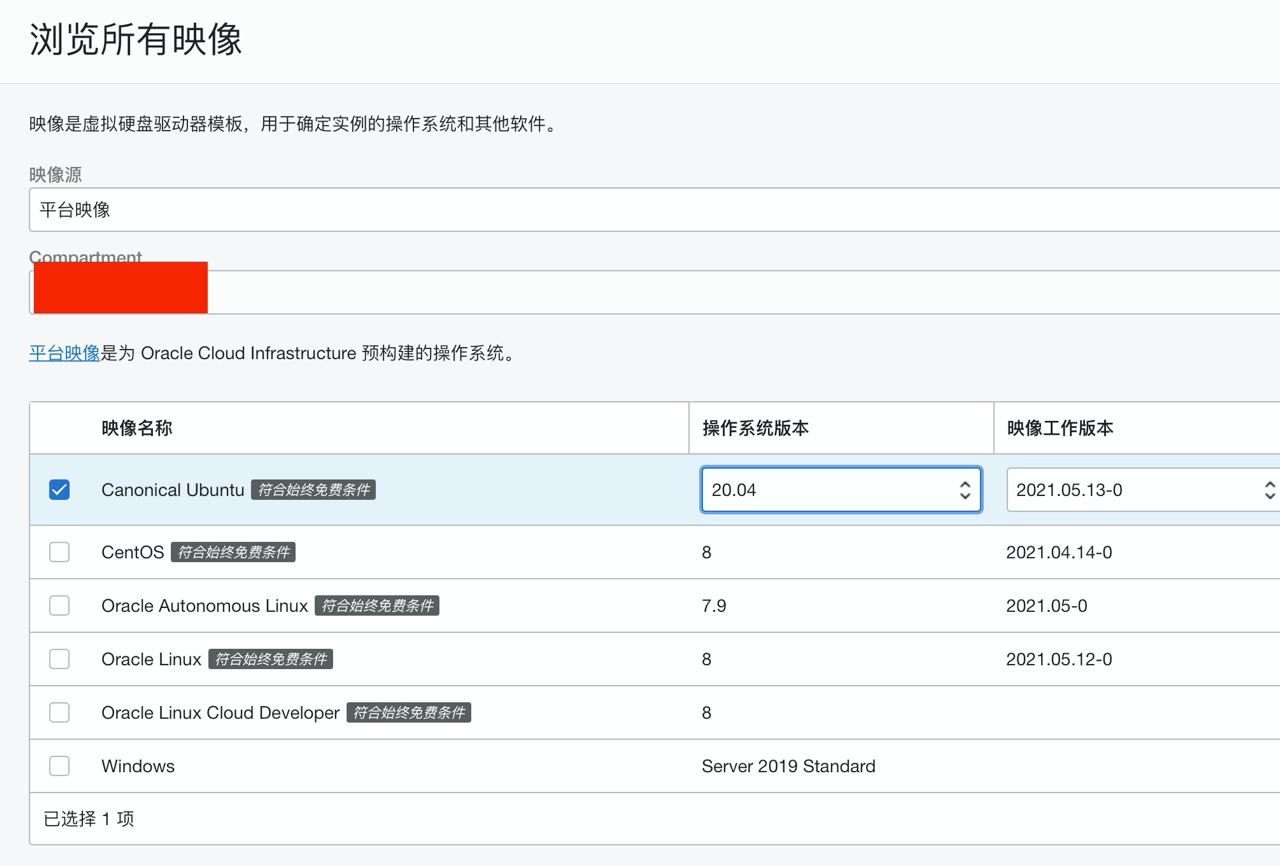Click the 操作系统版本 column header
The width and height of the screenshot is (1280, 866).
756,428
